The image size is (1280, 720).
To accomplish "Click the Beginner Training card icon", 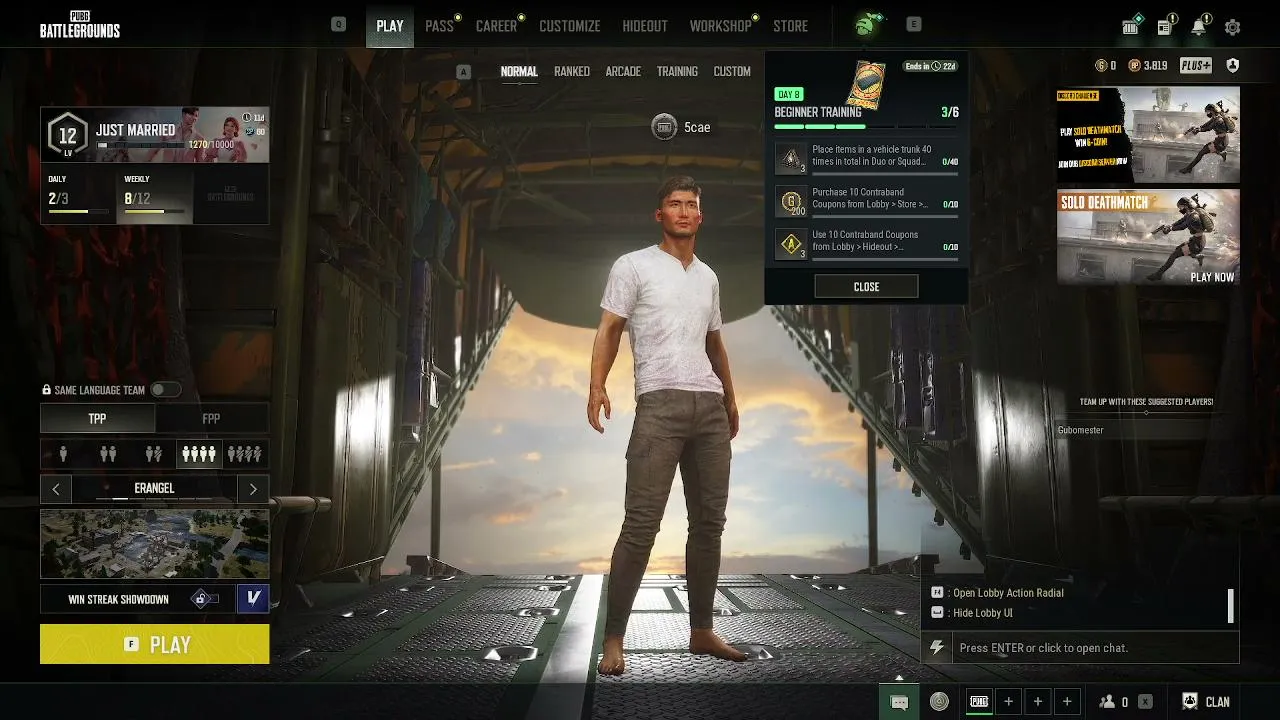I will [865, 84].
